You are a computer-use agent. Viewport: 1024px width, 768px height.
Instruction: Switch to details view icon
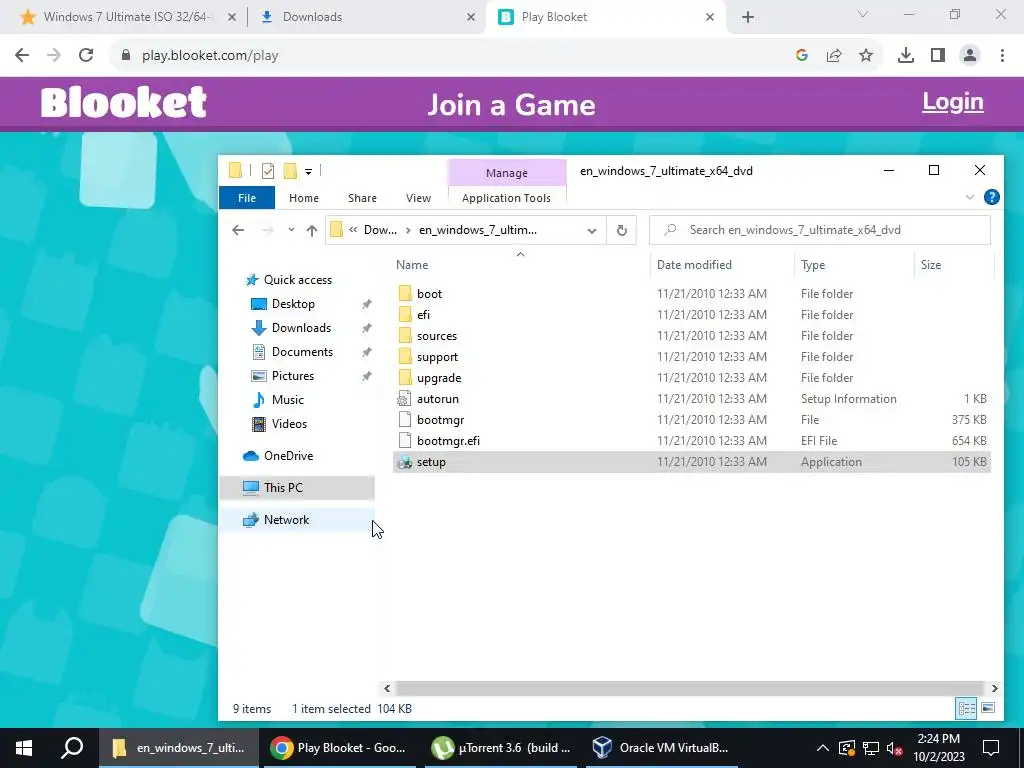pos(967,709)
